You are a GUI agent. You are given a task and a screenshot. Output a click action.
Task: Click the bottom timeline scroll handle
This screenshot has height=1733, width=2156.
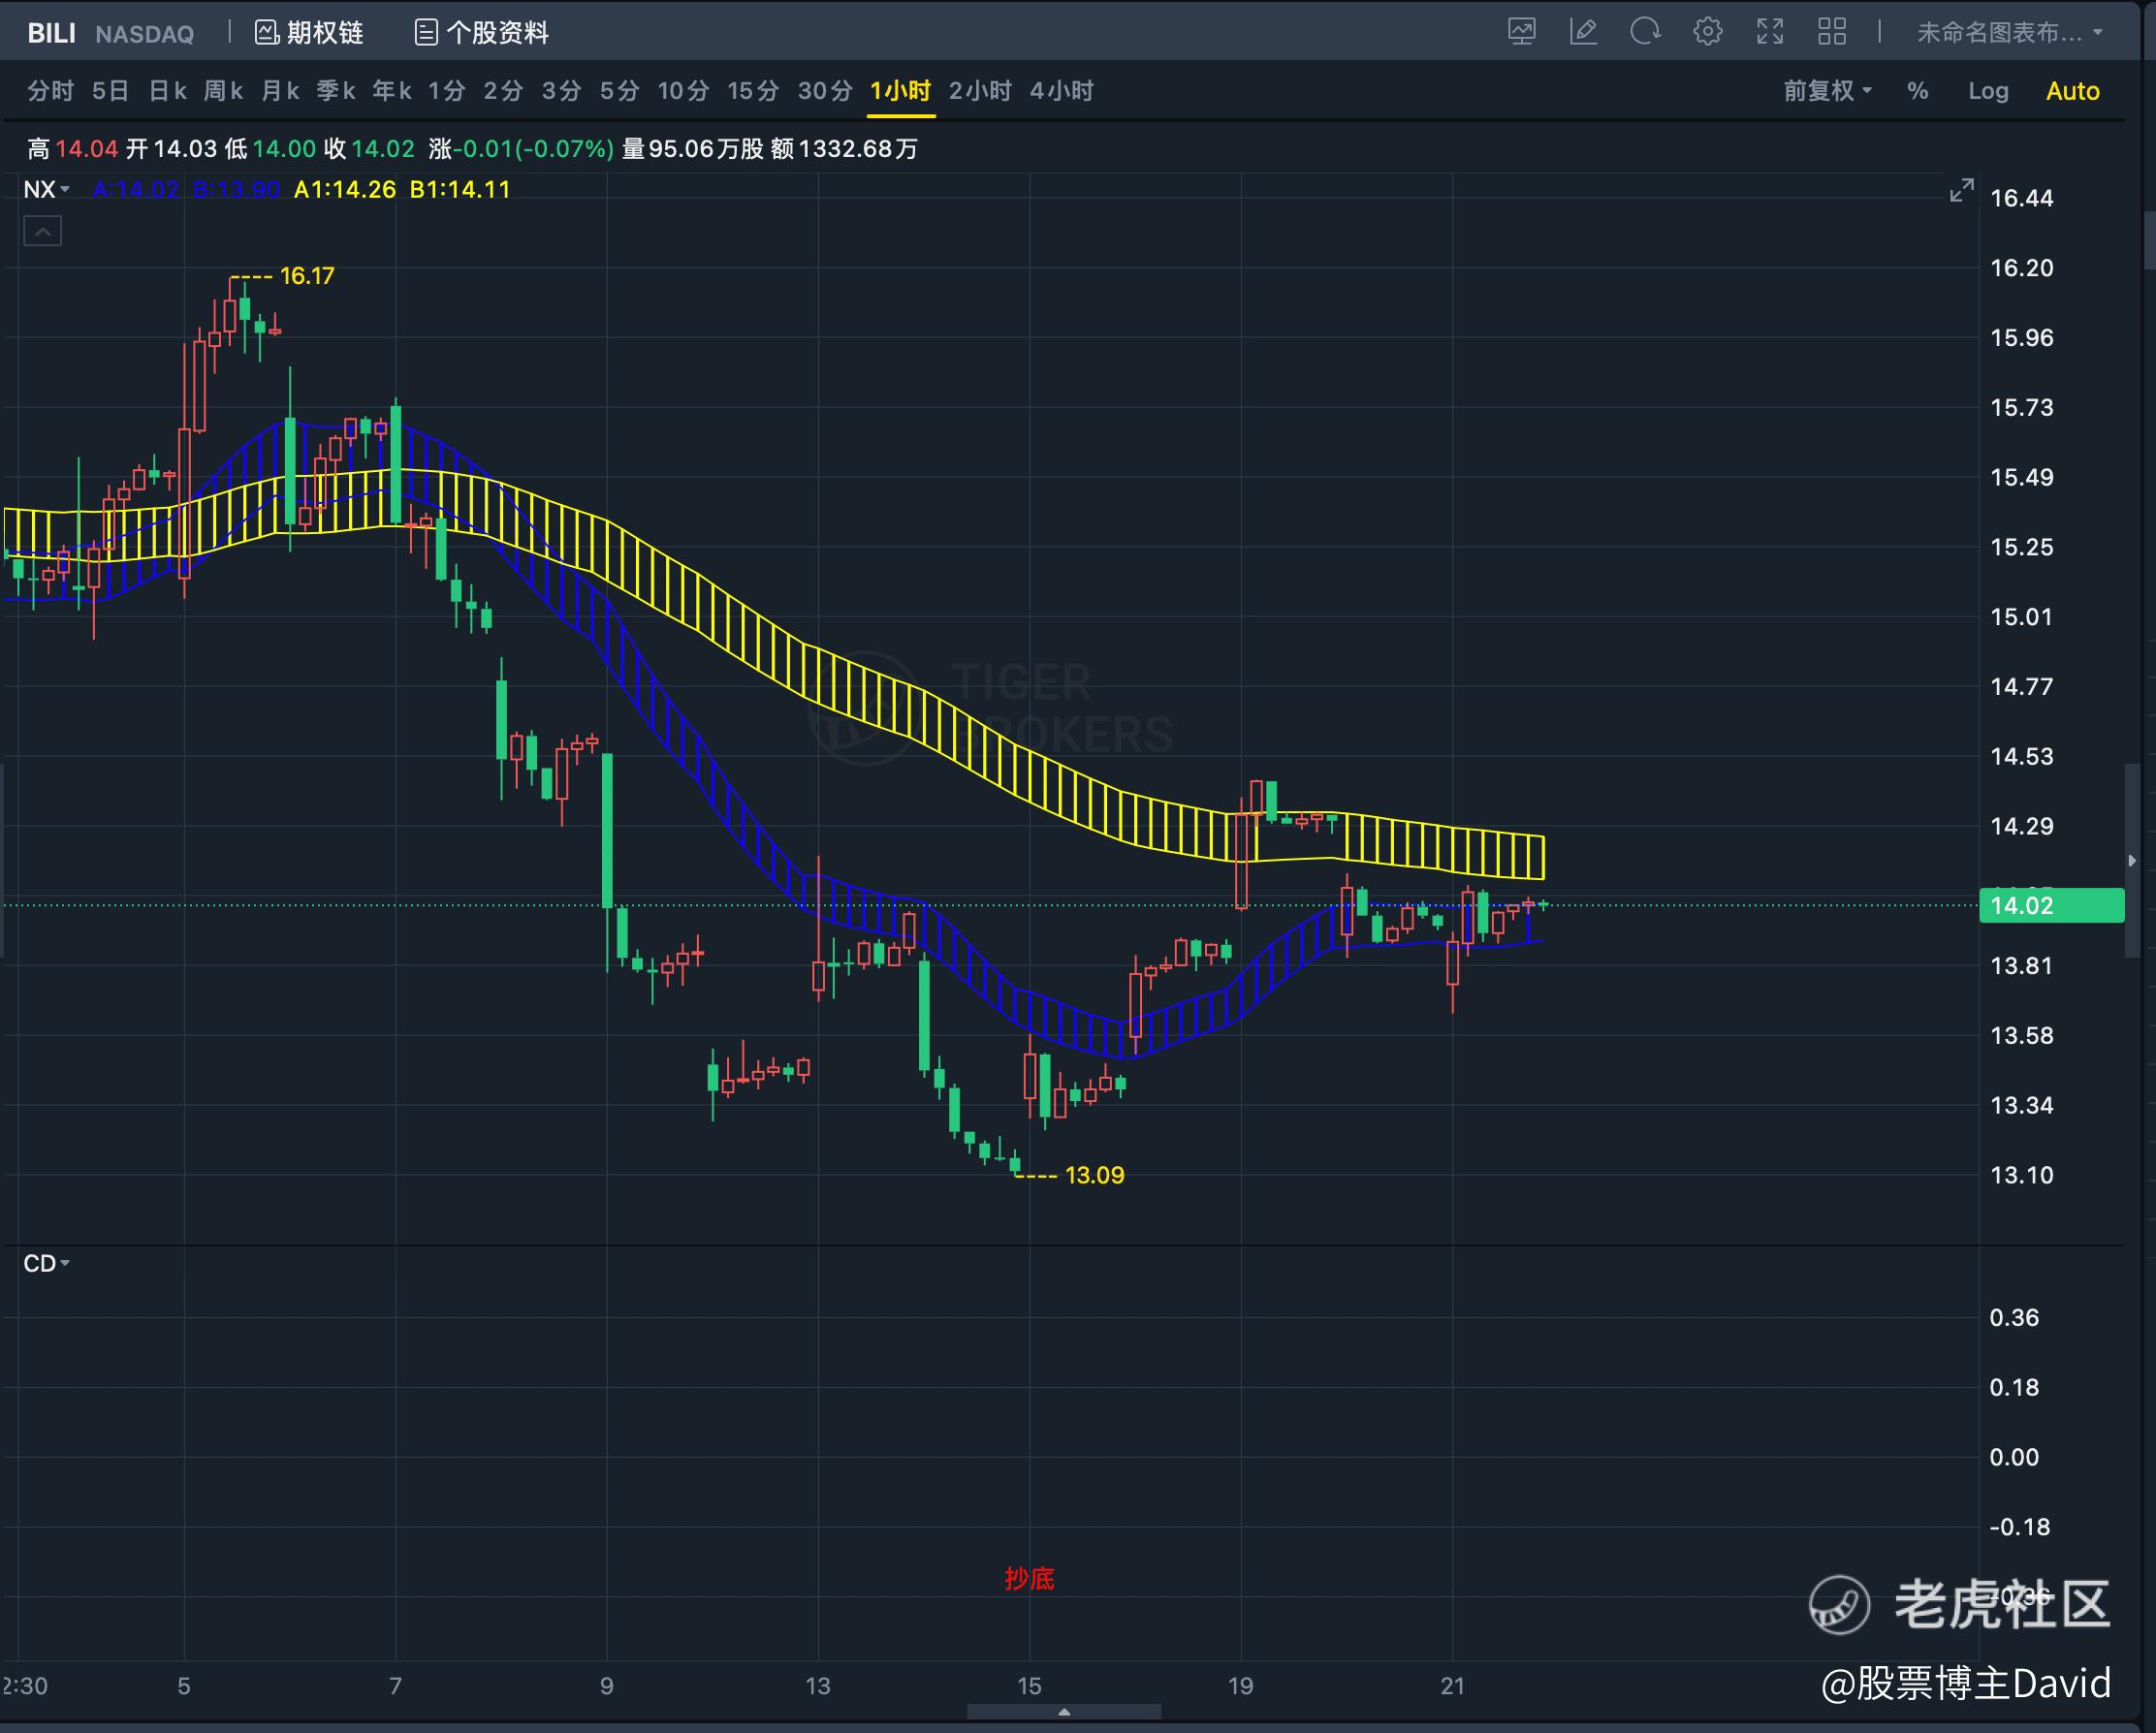[x=1063, y=1711]
